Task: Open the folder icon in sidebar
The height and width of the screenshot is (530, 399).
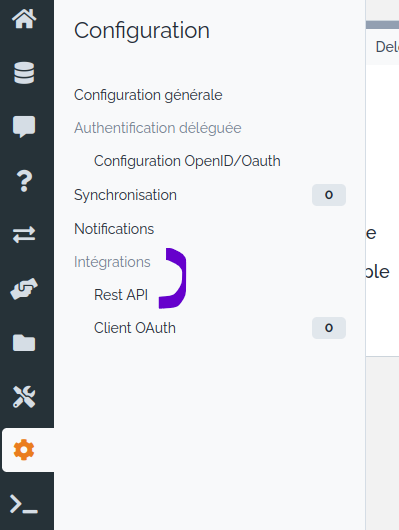Action: (24, 343)
